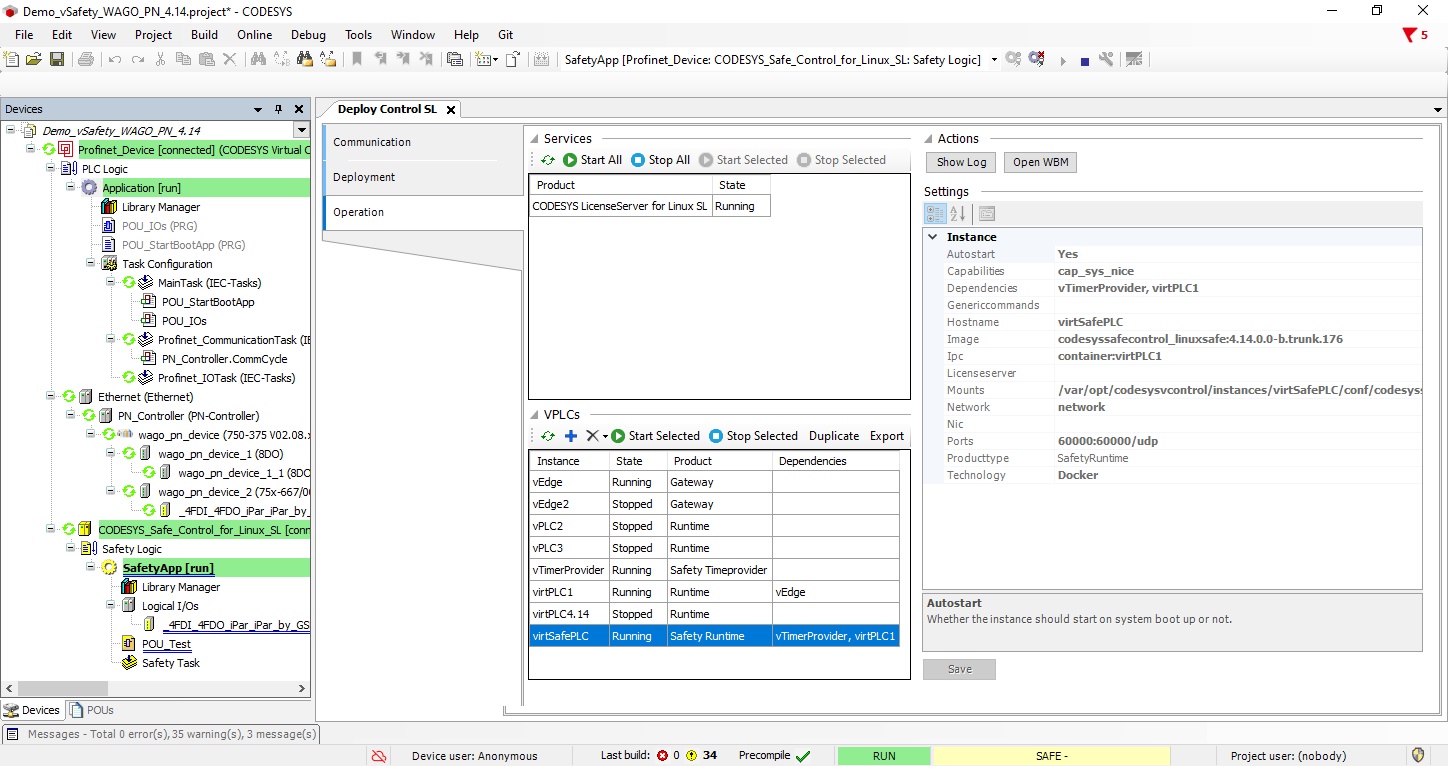Collapse the Task Configuration tree node
This screenshot has width=1448, height=766.
coord(91,264)
